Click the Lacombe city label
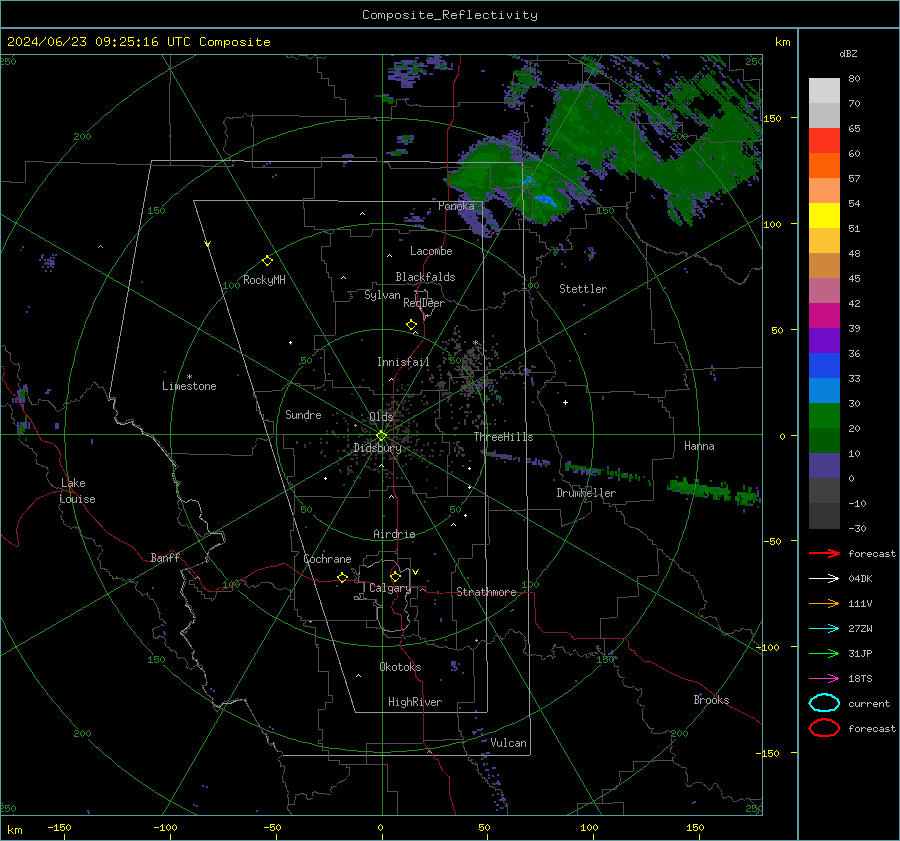Image resolution: width=900 pixels, height=841 pixels. point(431,251)
